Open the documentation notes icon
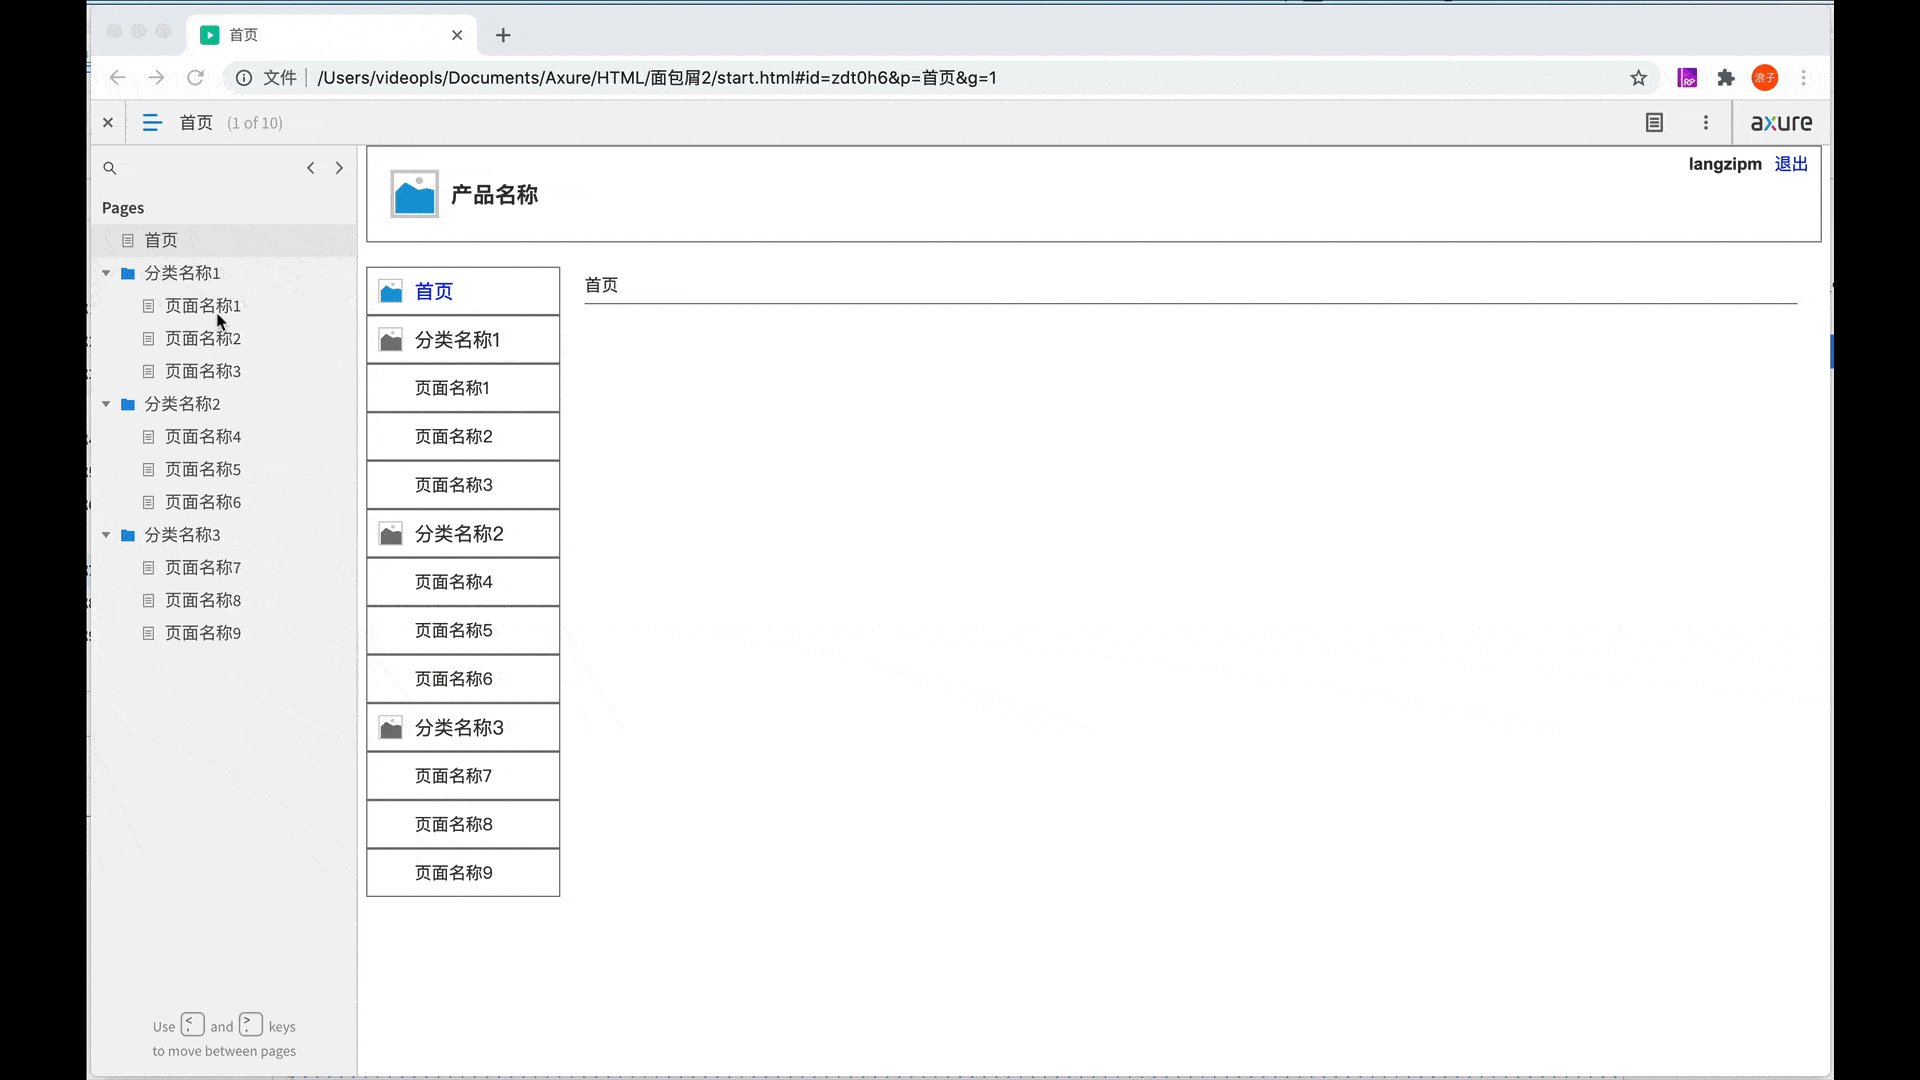This screenshot has height=1080, width=1920. (1654, 123)
